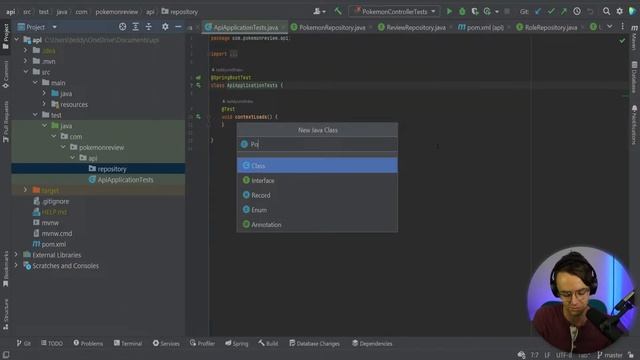
Task: Open Pull Requests tool window on left edge
Action: pos(6,122)
